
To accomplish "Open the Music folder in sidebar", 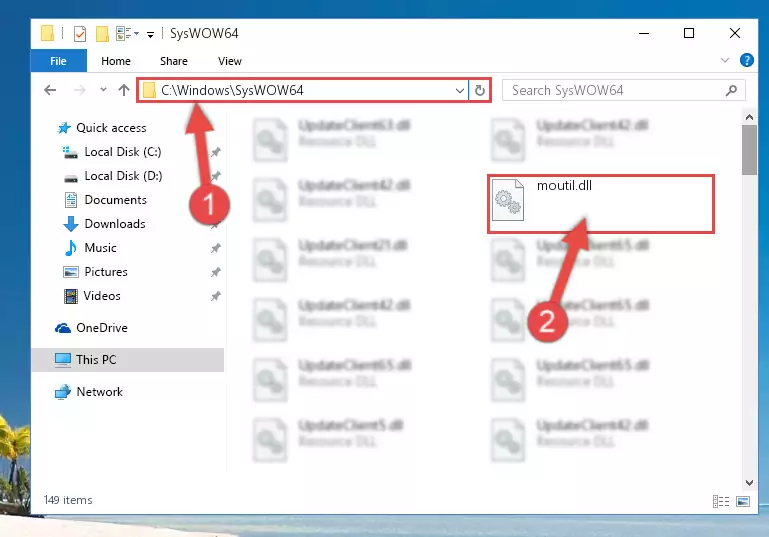I will coord(100,248).
